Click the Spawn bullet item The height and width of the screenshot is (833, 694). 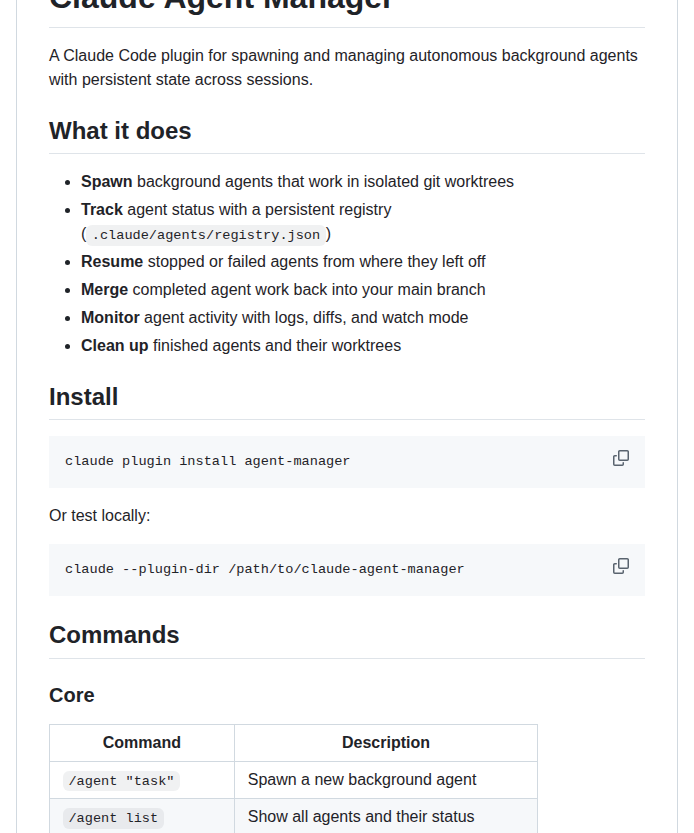click(x=297, y=182)
